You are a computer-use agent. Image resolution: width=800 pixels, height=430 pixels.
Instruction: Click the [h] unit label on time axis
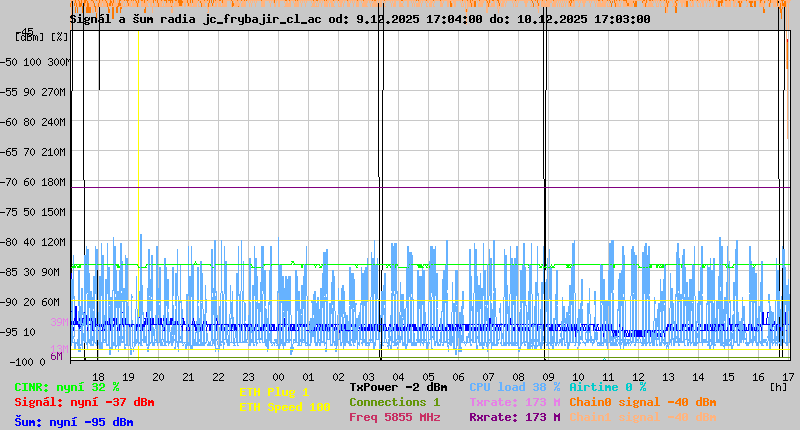778,387
